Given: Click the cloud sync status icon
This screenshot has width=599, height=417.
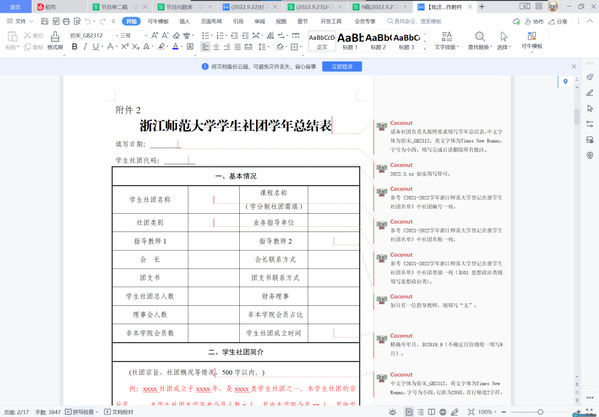Looking at the screenshot, I should tap(516, 21).
